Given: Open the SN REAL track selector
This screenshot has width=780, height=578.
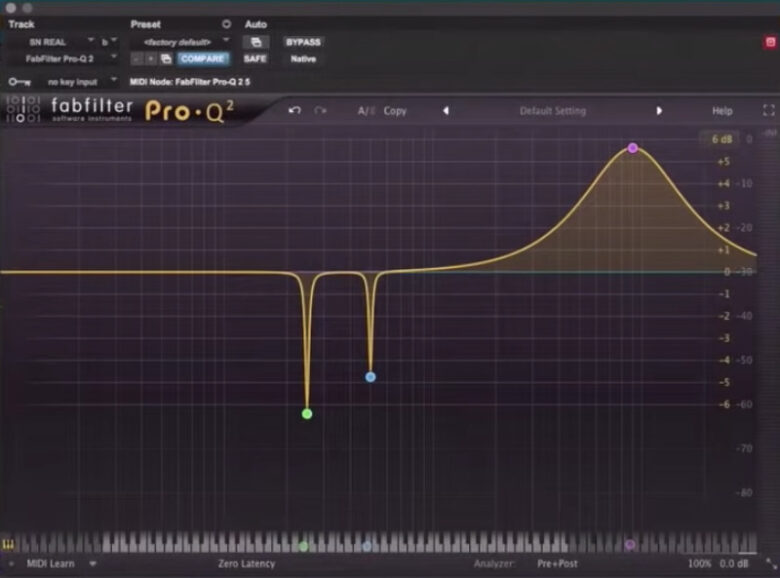Looking at the screenshot, I should [52, 42].
